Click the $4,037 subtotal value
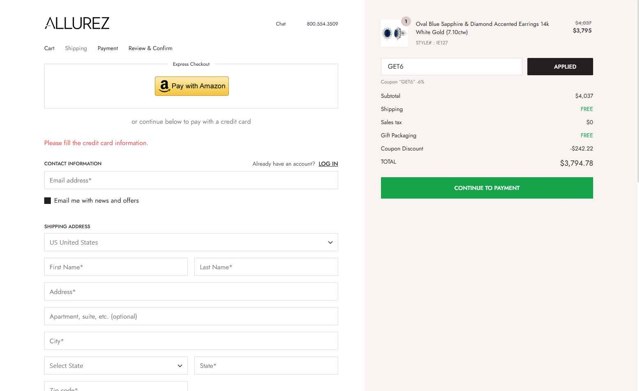This screenshot has width=639, height=391. coord(584,96)
